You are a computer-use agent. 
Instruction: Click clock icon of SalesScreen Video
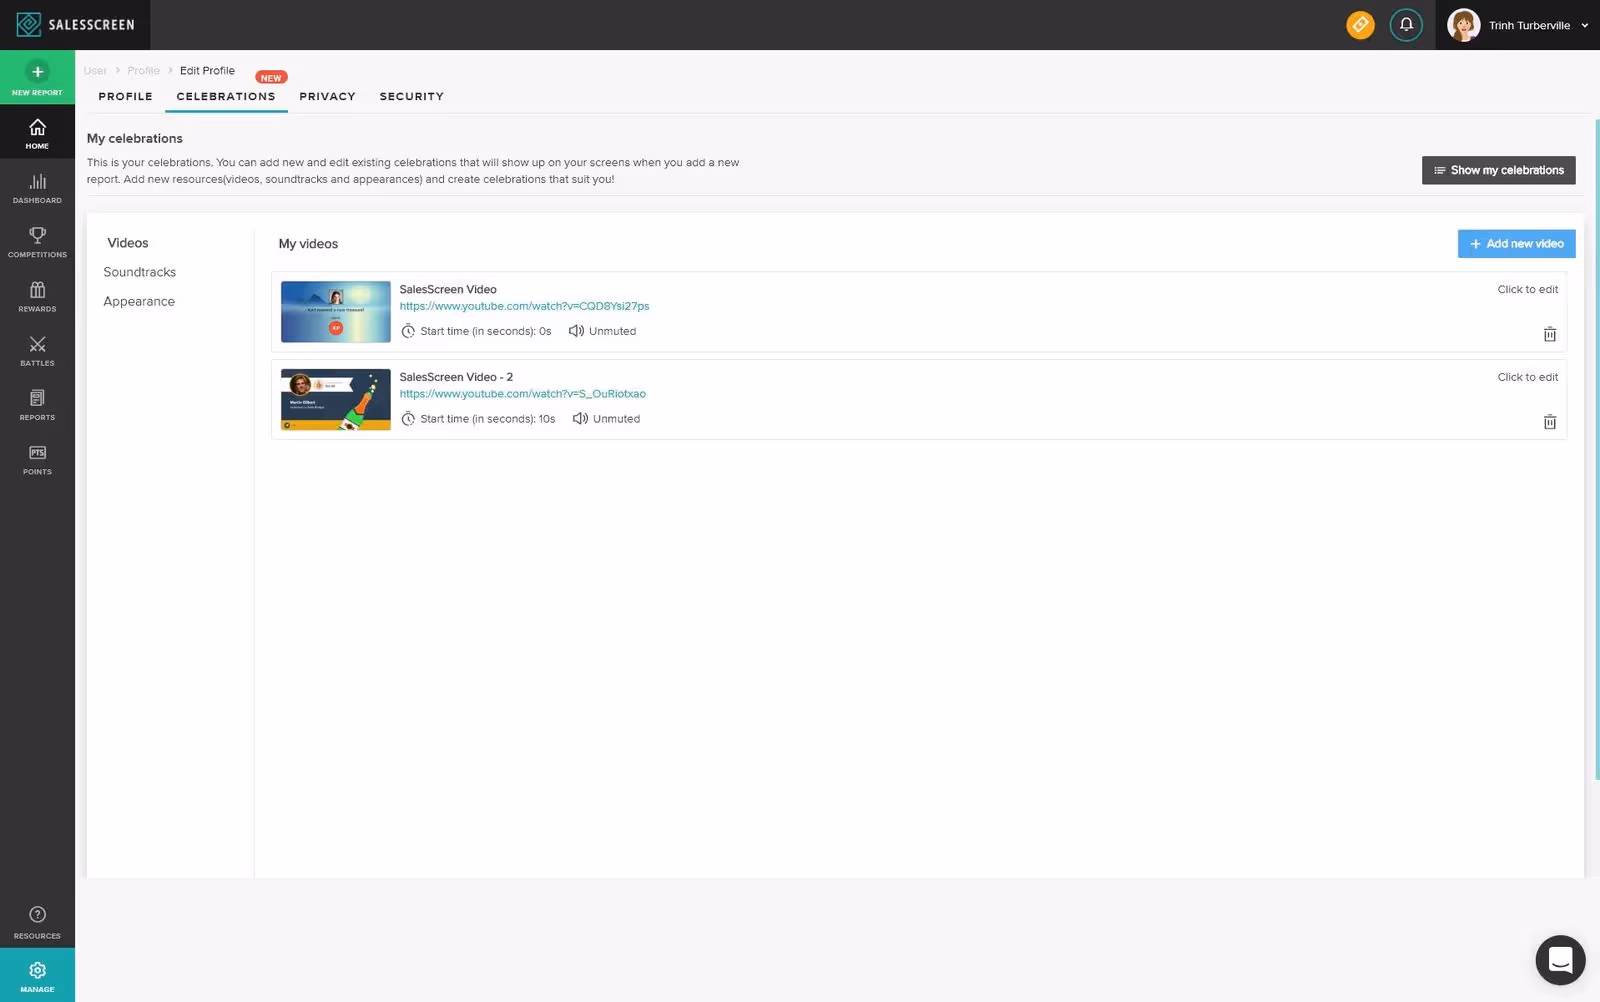(x=408, y=332)
